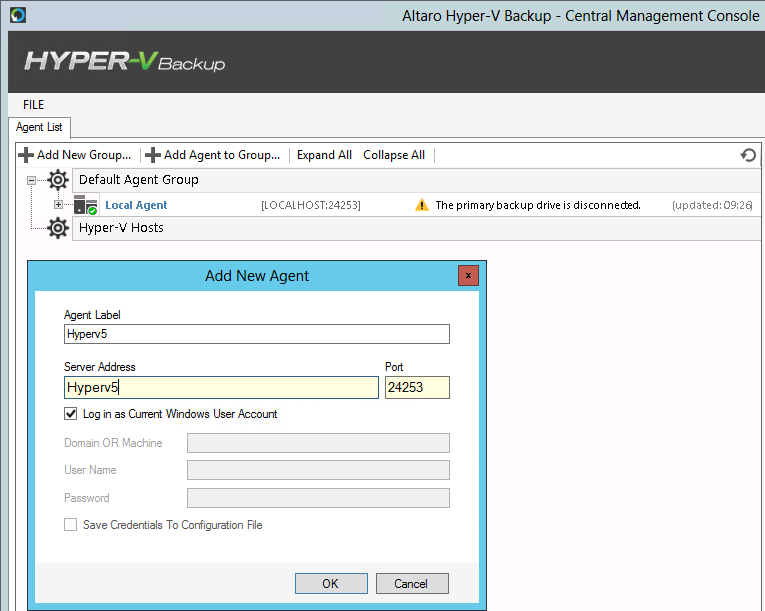Click the refresh icon in Agent List toolbar

[748, 155]
